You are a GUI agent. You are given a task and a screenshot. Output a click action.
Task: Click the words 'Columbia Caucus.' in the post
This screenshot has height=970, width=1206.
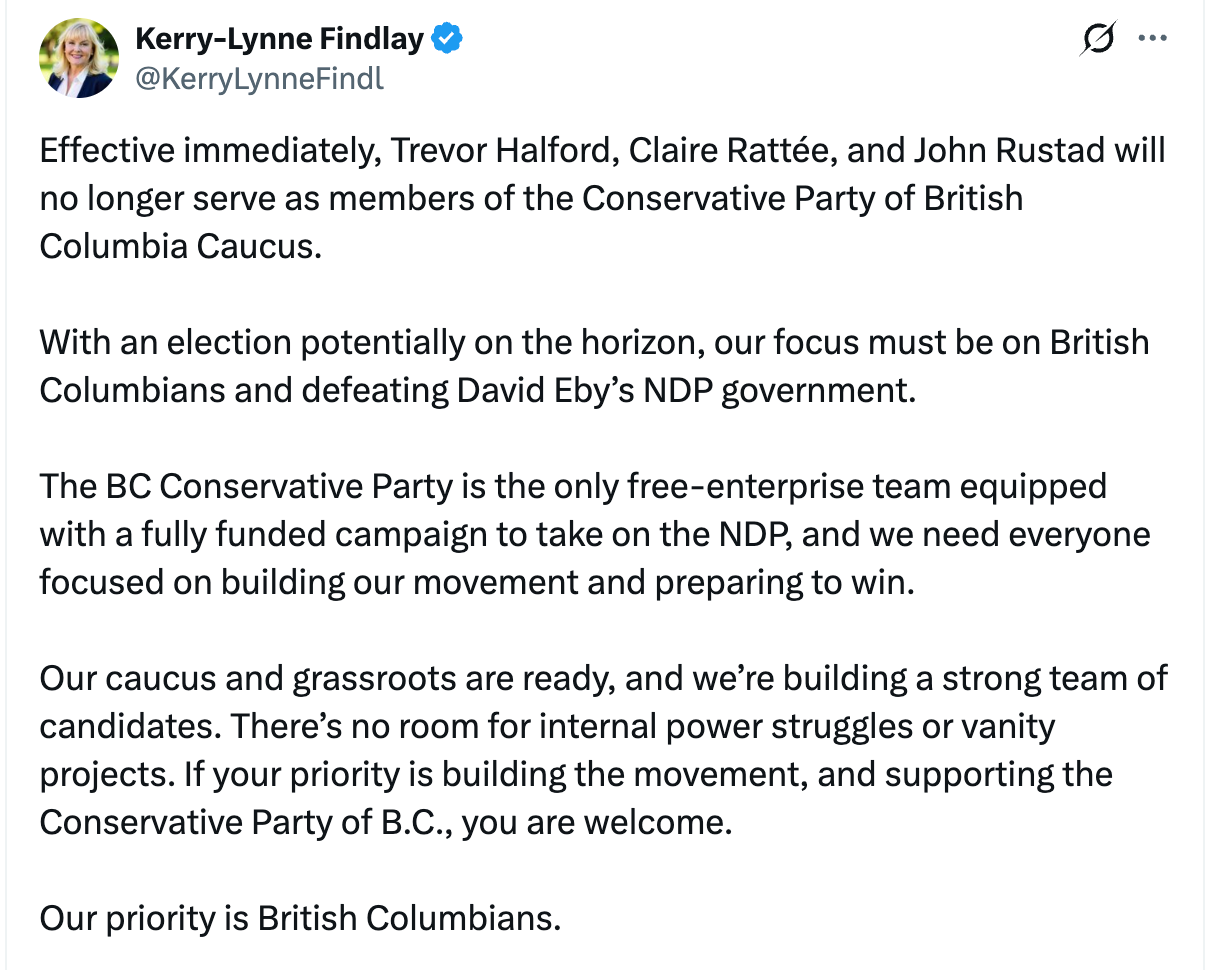click(181, 246)
